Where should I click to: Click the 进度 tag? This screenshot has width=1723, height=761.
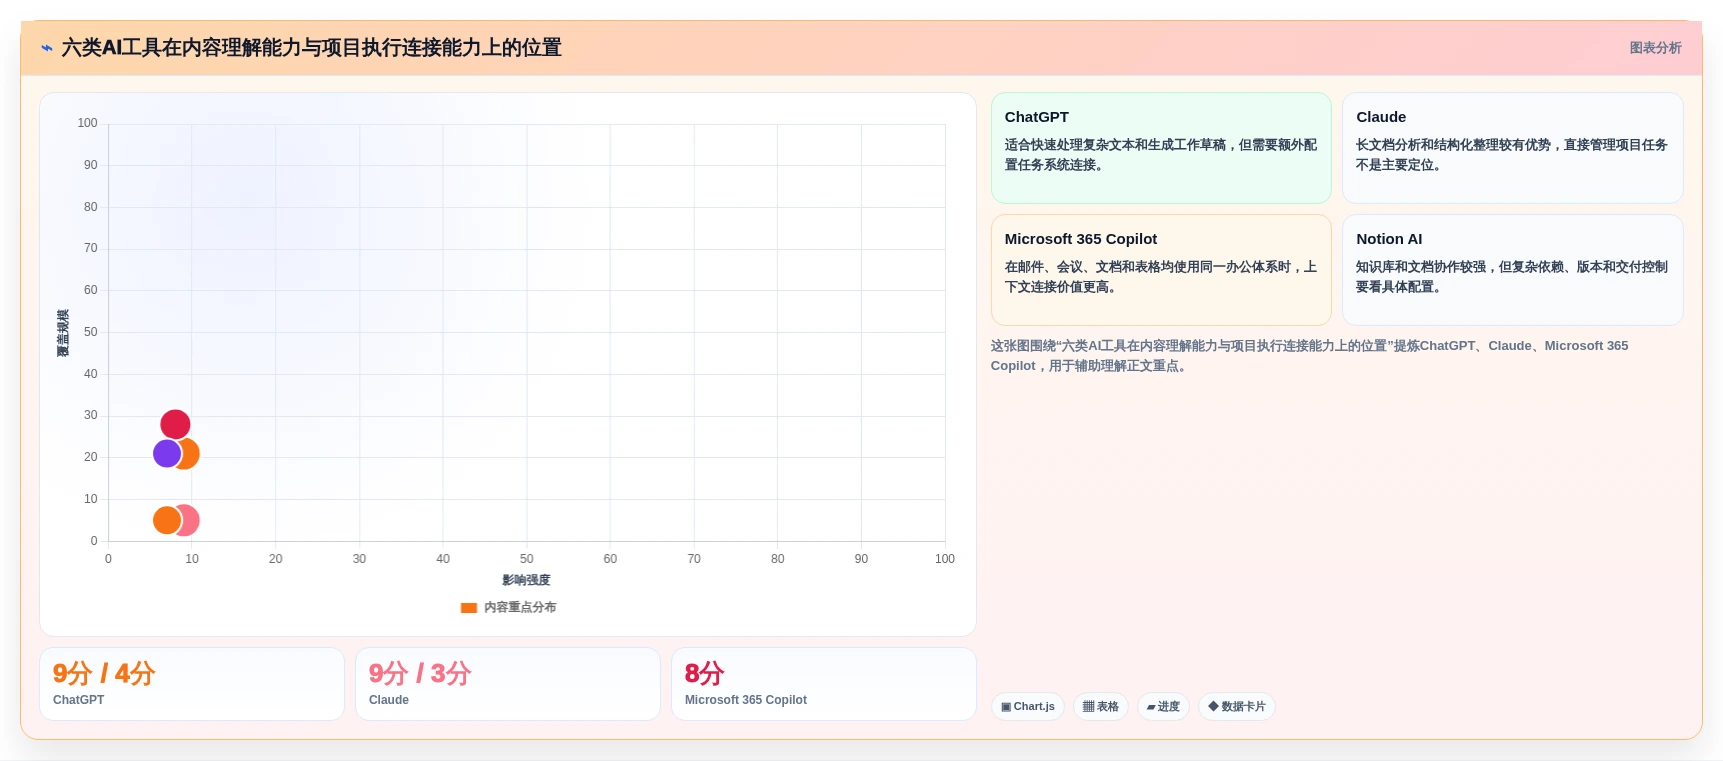pos(1163,706)
